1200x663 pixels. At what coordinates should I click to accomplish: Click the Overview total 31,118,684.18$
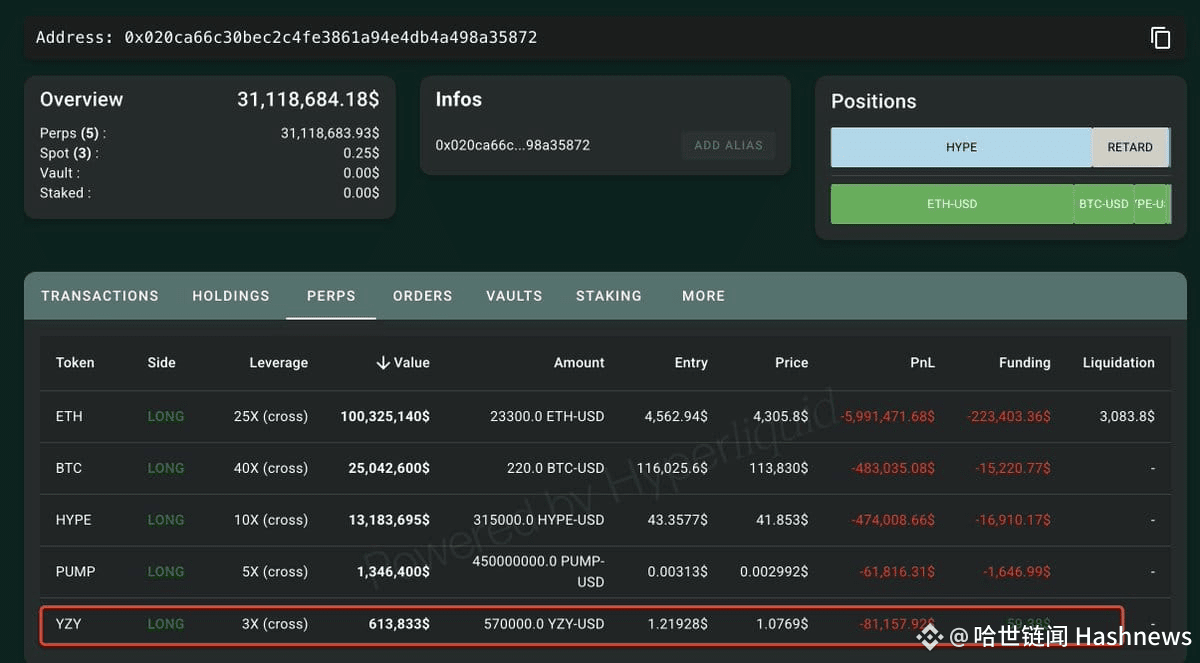tap(308, 100)
